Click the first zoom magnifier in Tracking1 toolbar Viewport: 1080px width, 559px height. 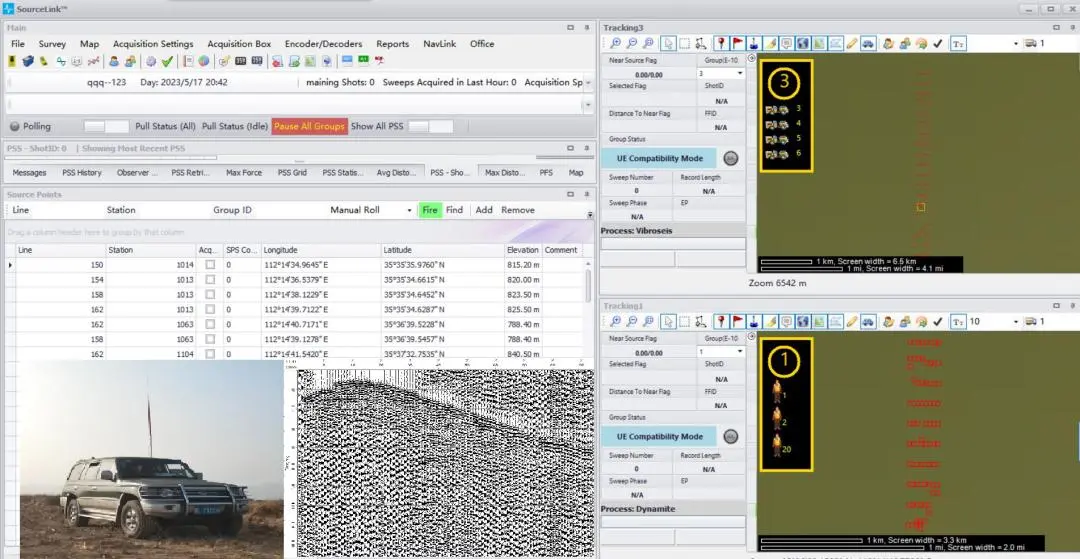pos(616,322)
